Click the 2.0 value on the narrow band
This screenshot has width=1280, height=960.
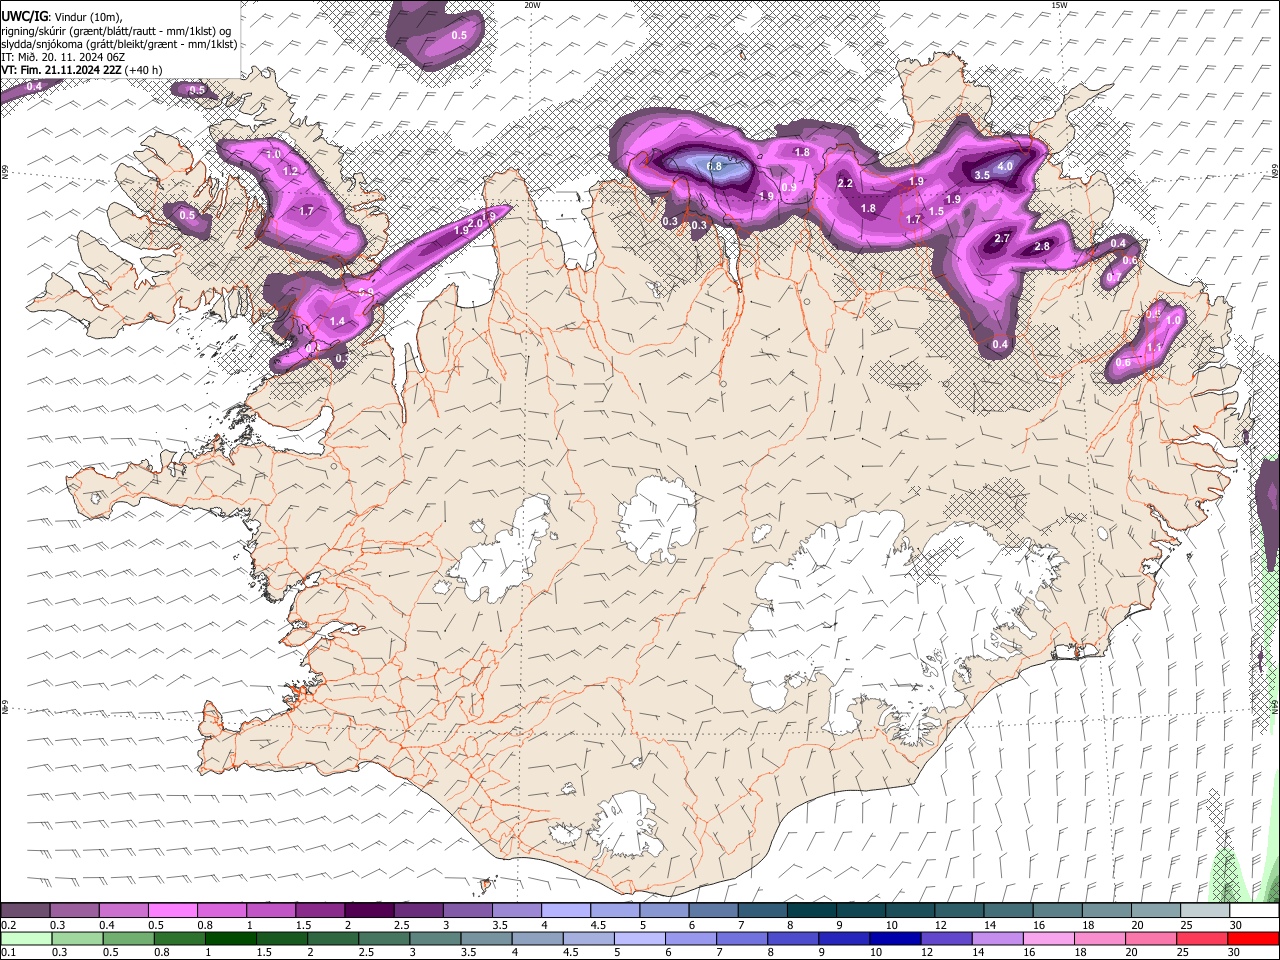(x=475, y=223)
